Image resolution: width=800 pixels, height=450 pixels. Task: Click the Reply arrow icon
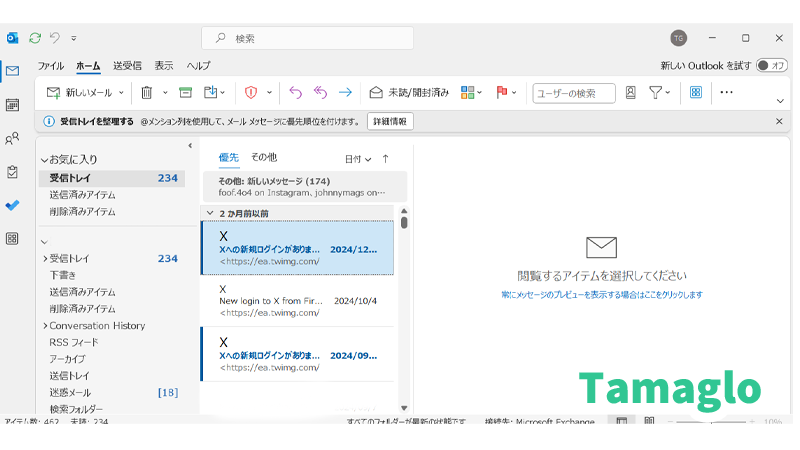(x=295, y=93)
